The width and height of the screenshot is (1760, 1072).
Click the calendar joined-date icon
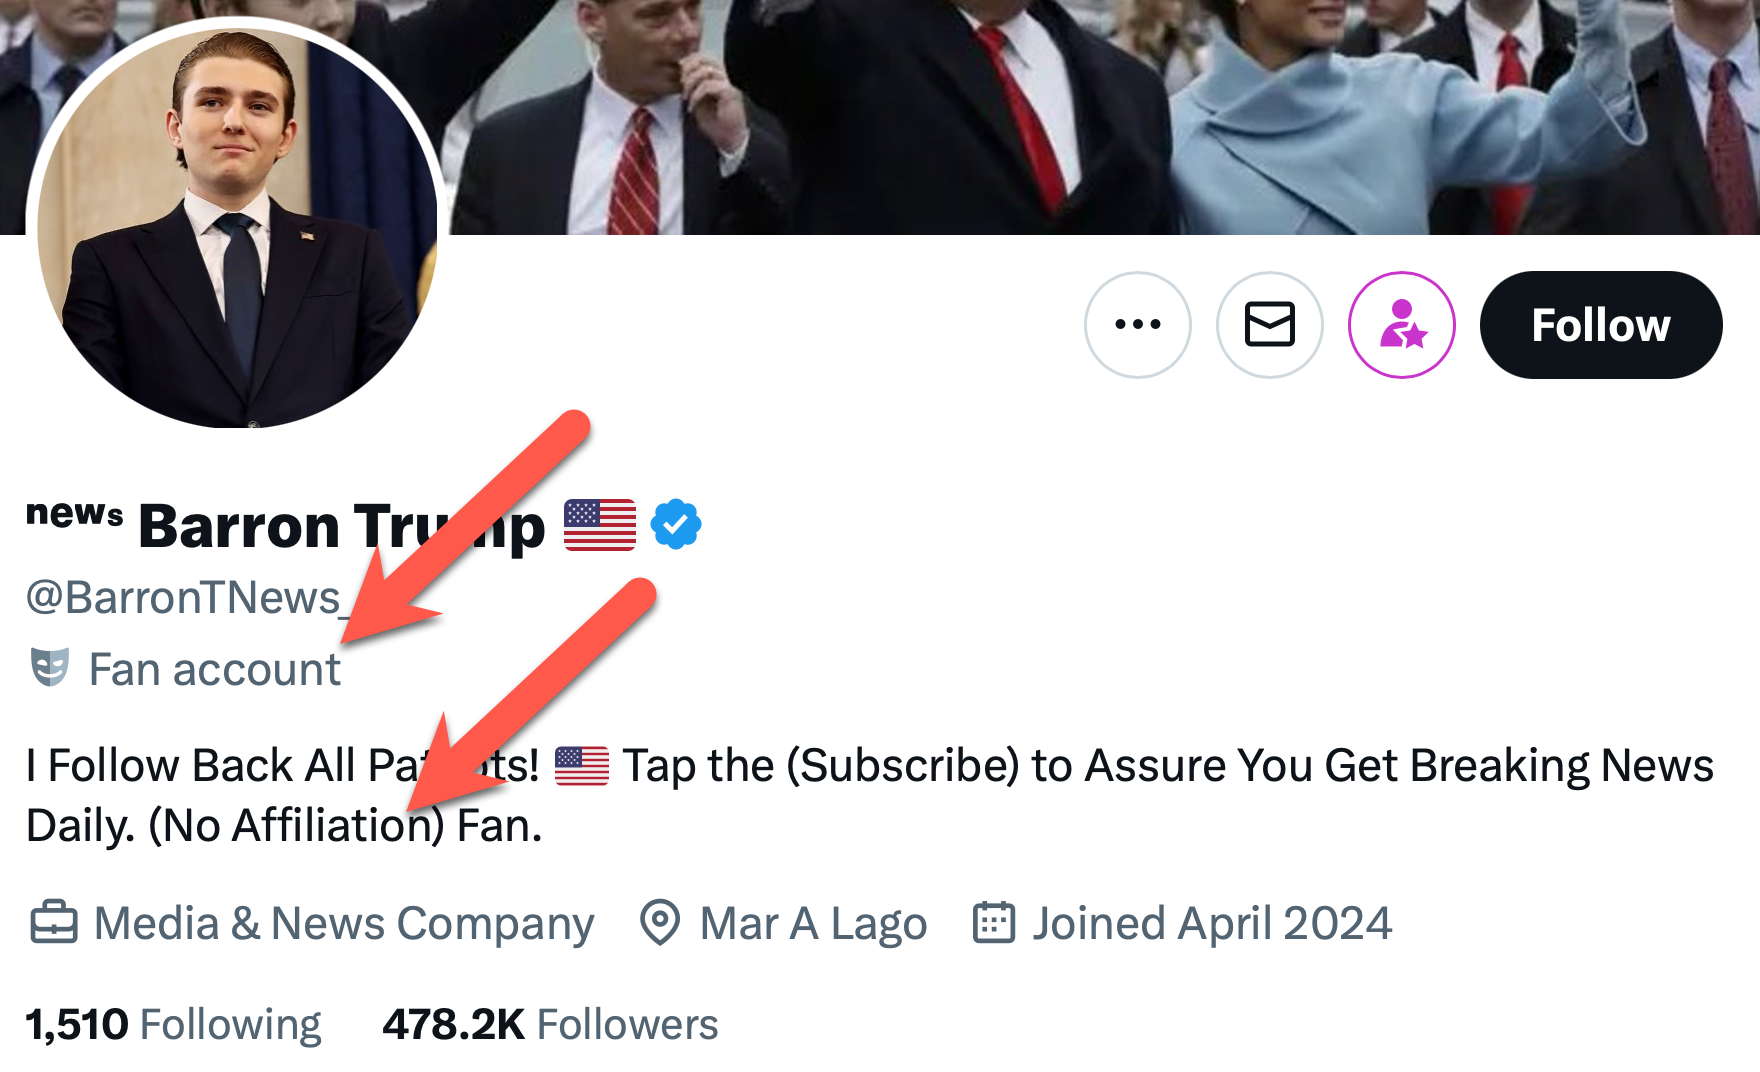(x=994, y=923)
